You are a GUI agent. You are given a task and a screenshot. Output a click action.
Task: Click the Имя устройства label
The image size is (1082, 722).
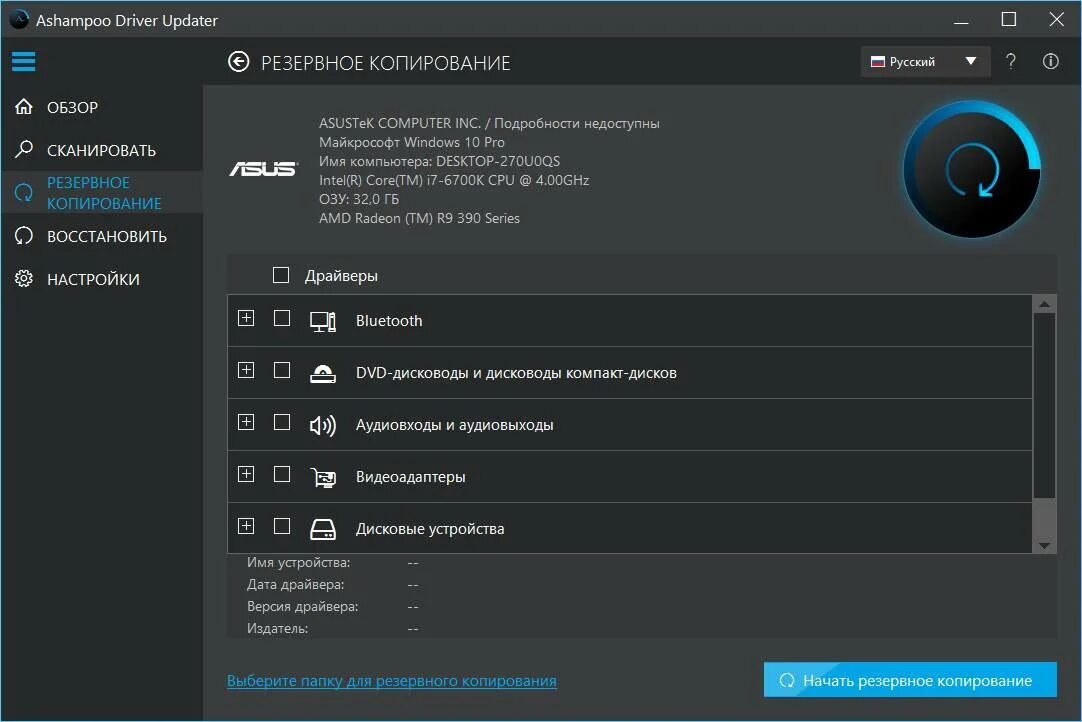tap(299, 563)
